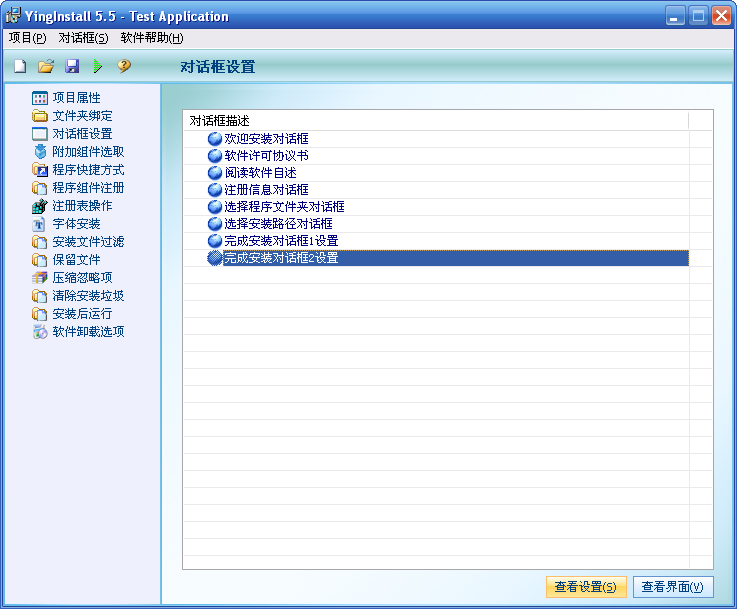Click the New project toolbar icon
Viewport: 737px width, 609px height.
pyautogui.click(x=20, y=66)
